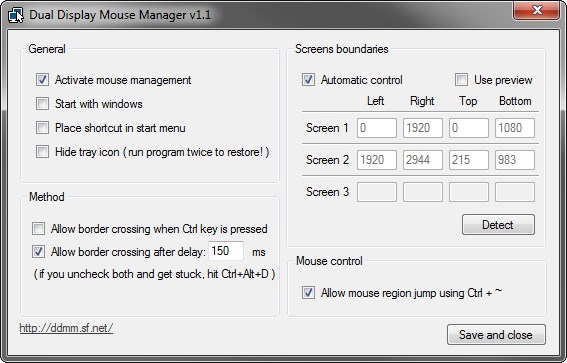Uncheck Allow border crossing after delay

coord(38,252)
